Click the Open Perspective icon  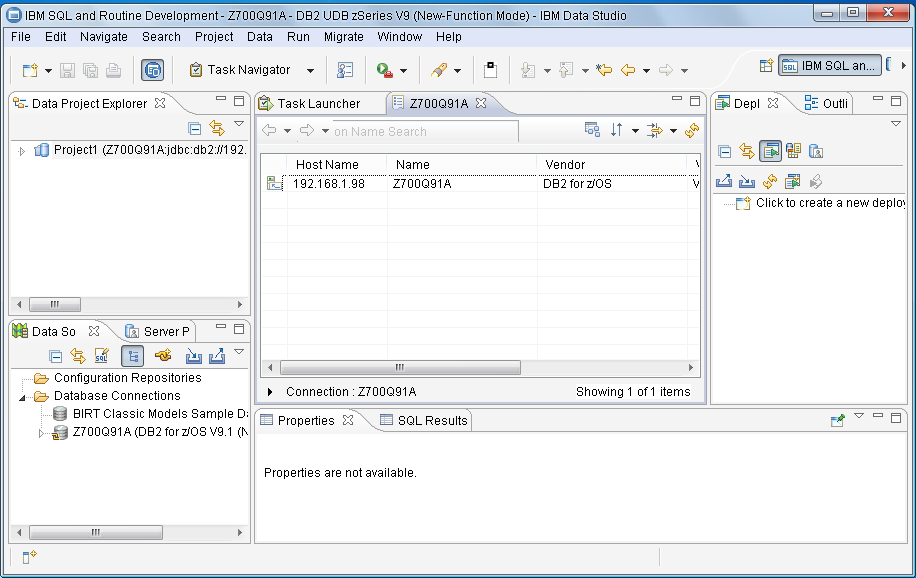point(766,66)
